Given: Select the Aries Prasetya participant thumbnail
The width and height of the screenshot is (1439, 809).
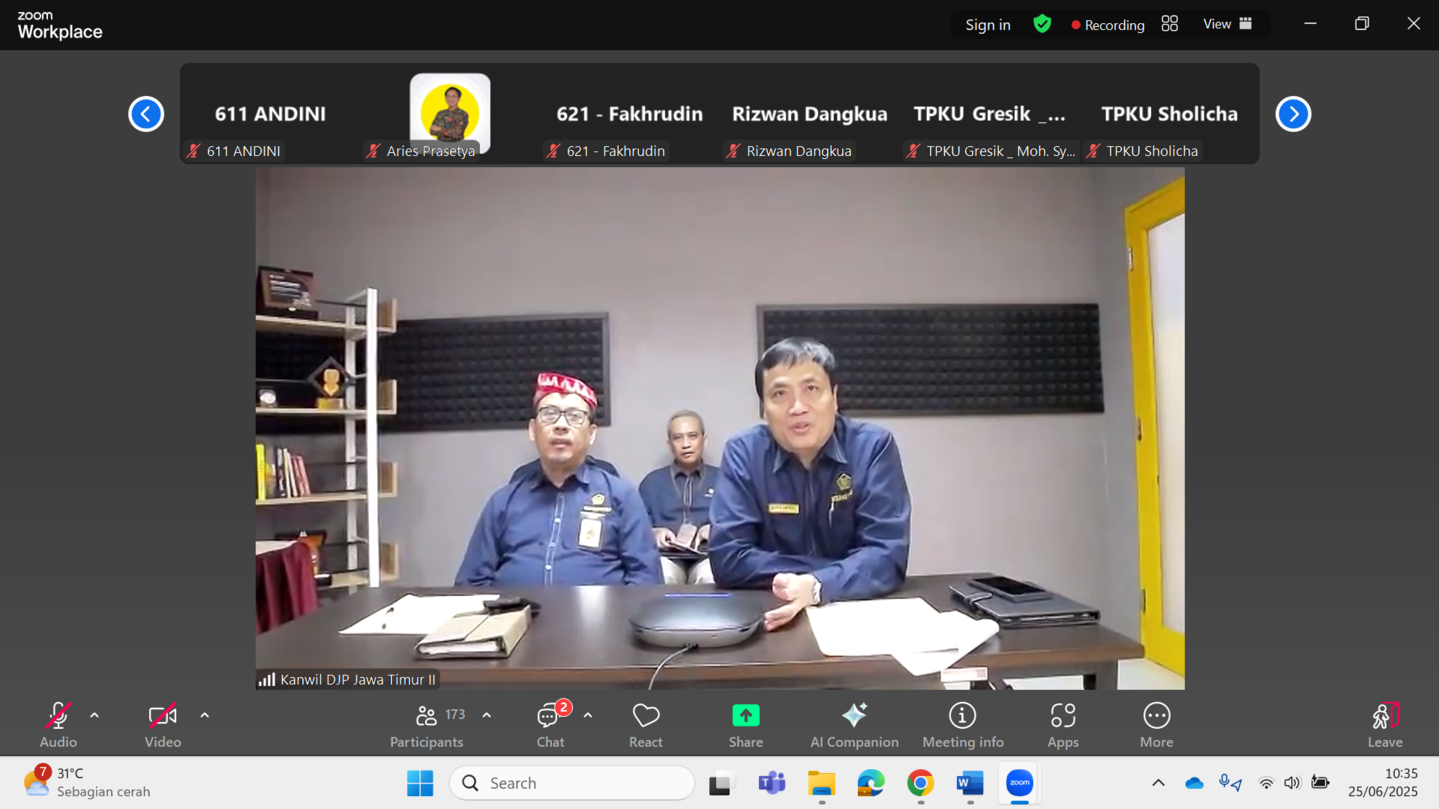Looking at the screenshot, I should pos(450,114).
